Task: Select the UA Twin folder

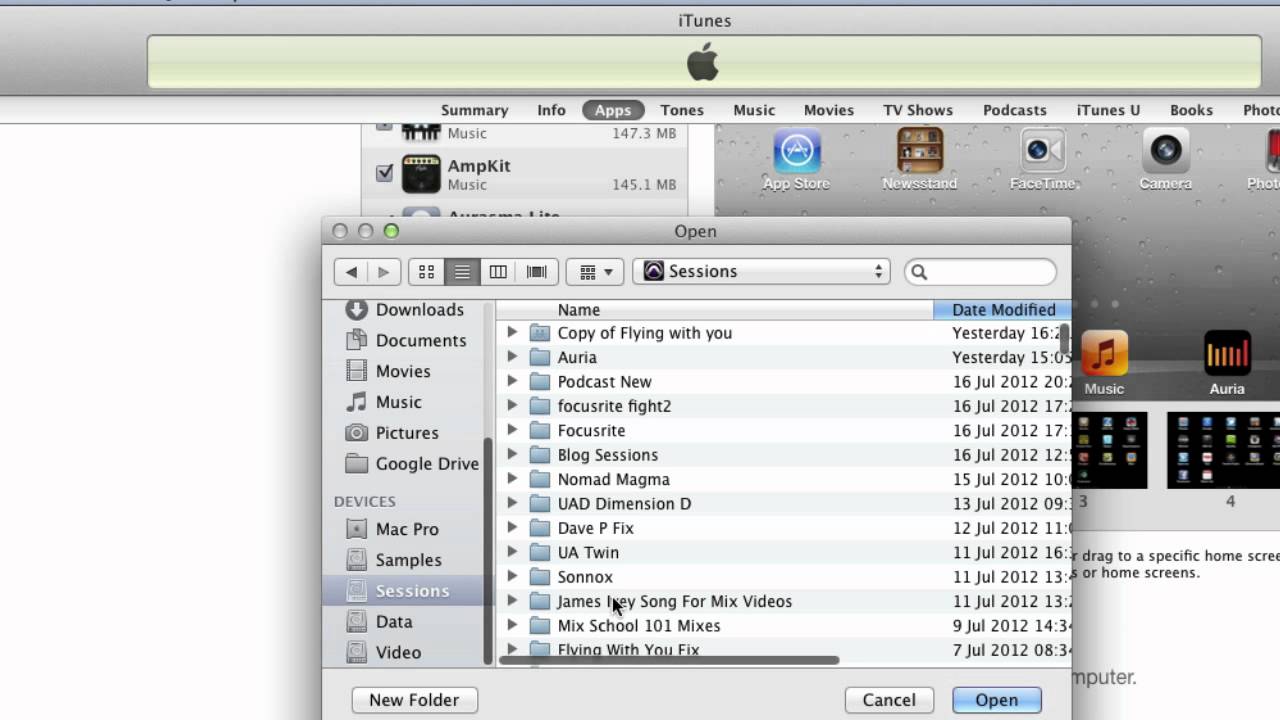Action: pos(783,552)
